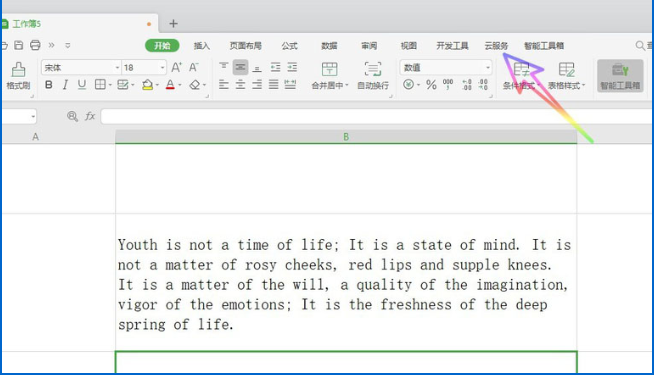654x375 pixels.
Task: Click the Save icon in the quick access toolbar
Action: click(x=18, y=45)
